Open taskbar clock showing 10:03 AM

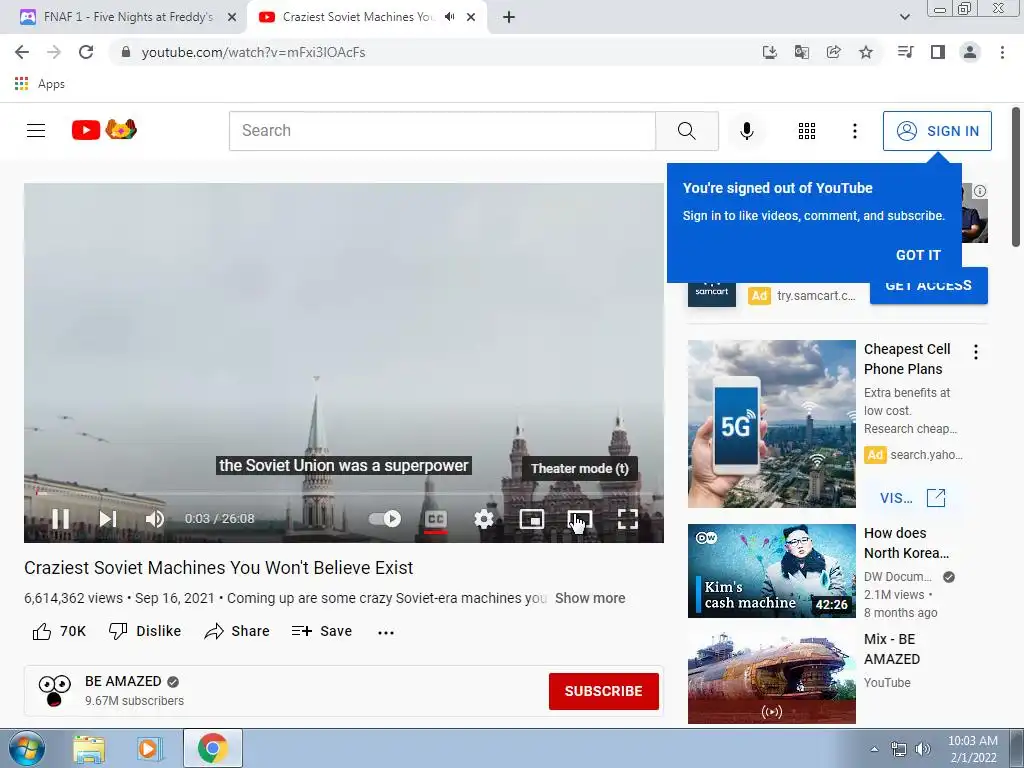972,748
